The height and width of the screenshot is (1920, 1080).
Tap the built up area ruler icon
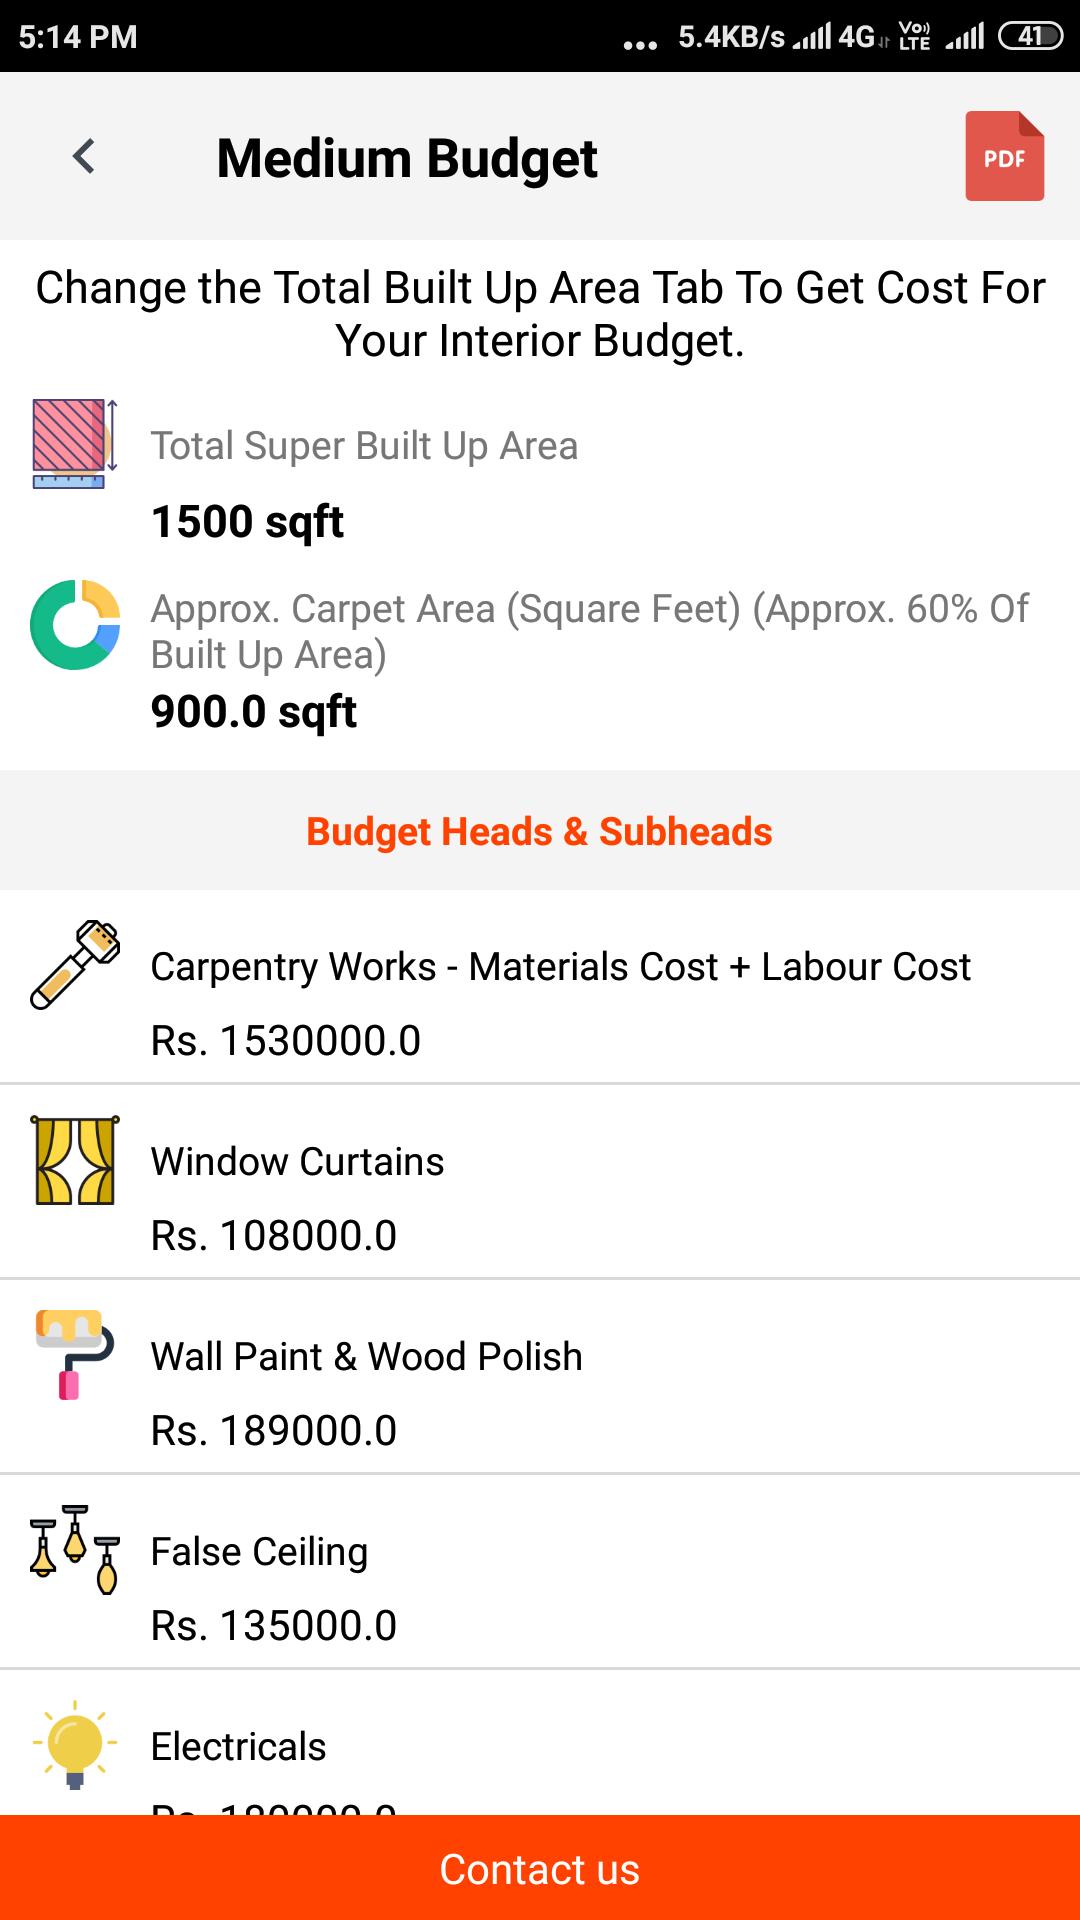(75, 444)
